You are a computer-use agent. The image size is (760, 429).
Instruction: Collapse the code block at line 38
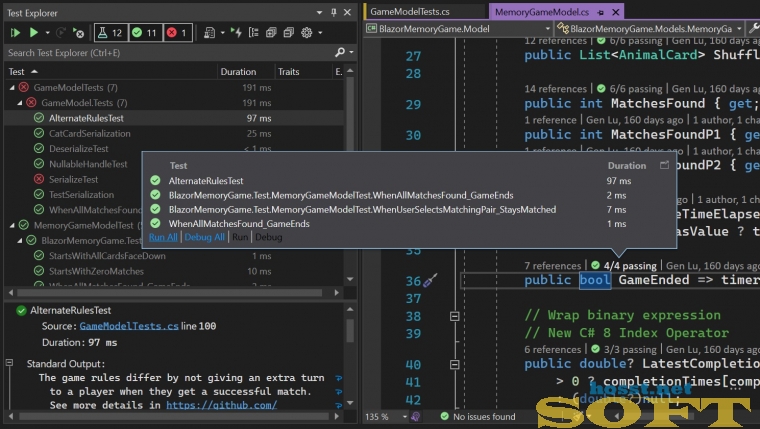455,316
